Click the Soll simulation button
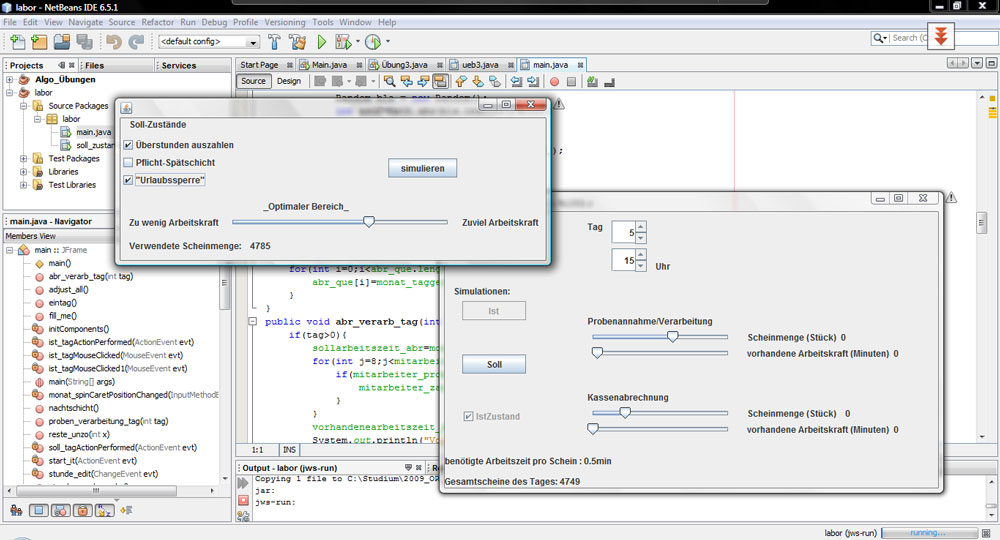 493,364
